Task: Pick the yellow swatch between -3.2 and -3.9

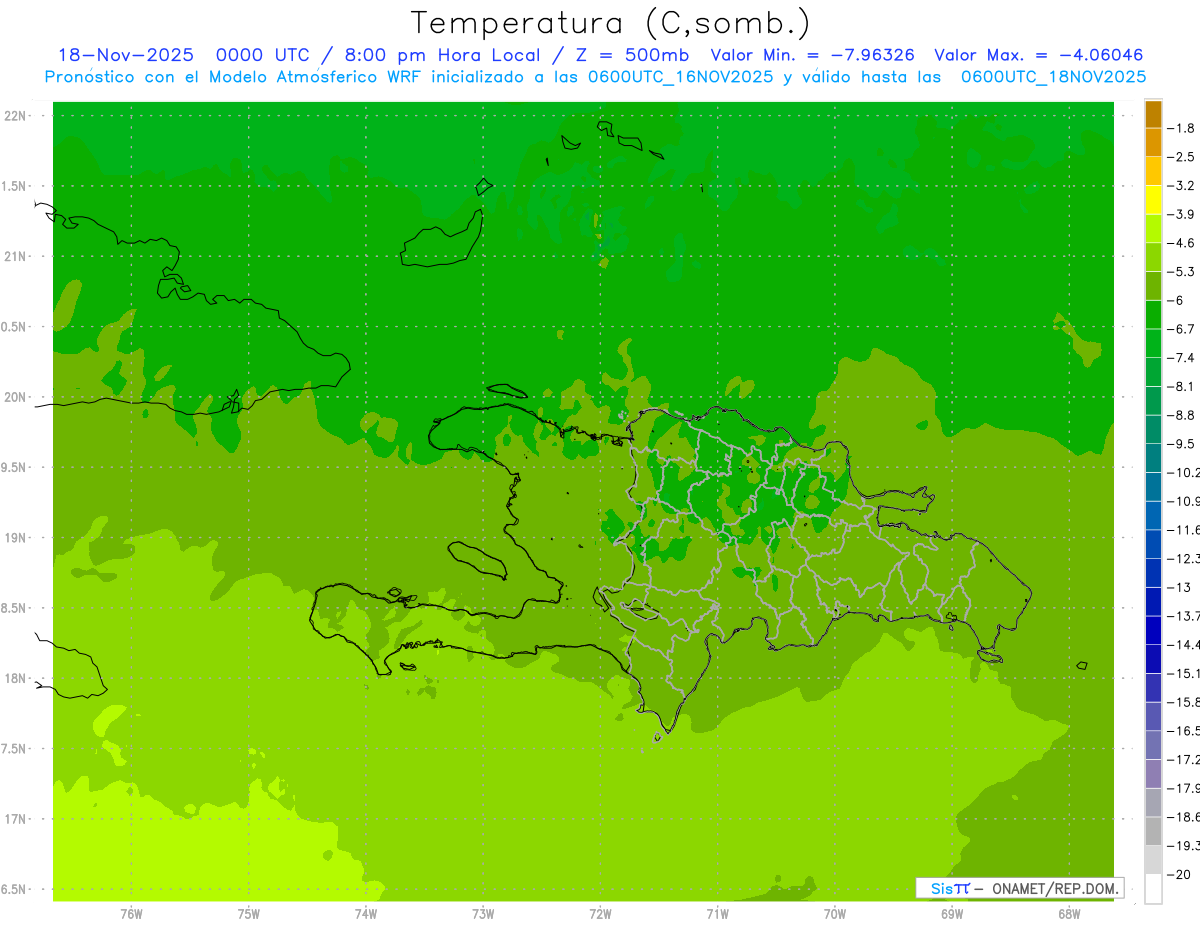Action: 1153,200
